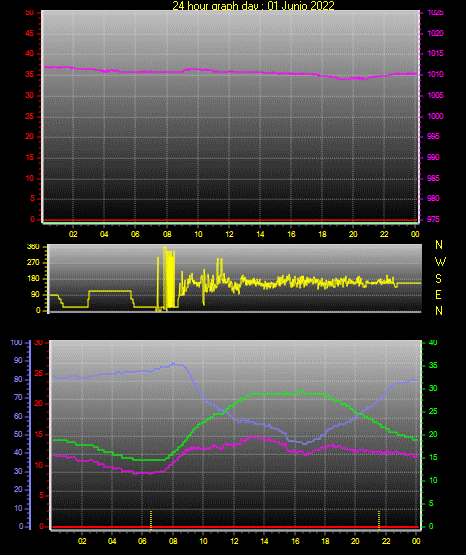Click the 40 label on green temperature axis
This screenshot has width=466, height=555.
(x=433, y=343)
